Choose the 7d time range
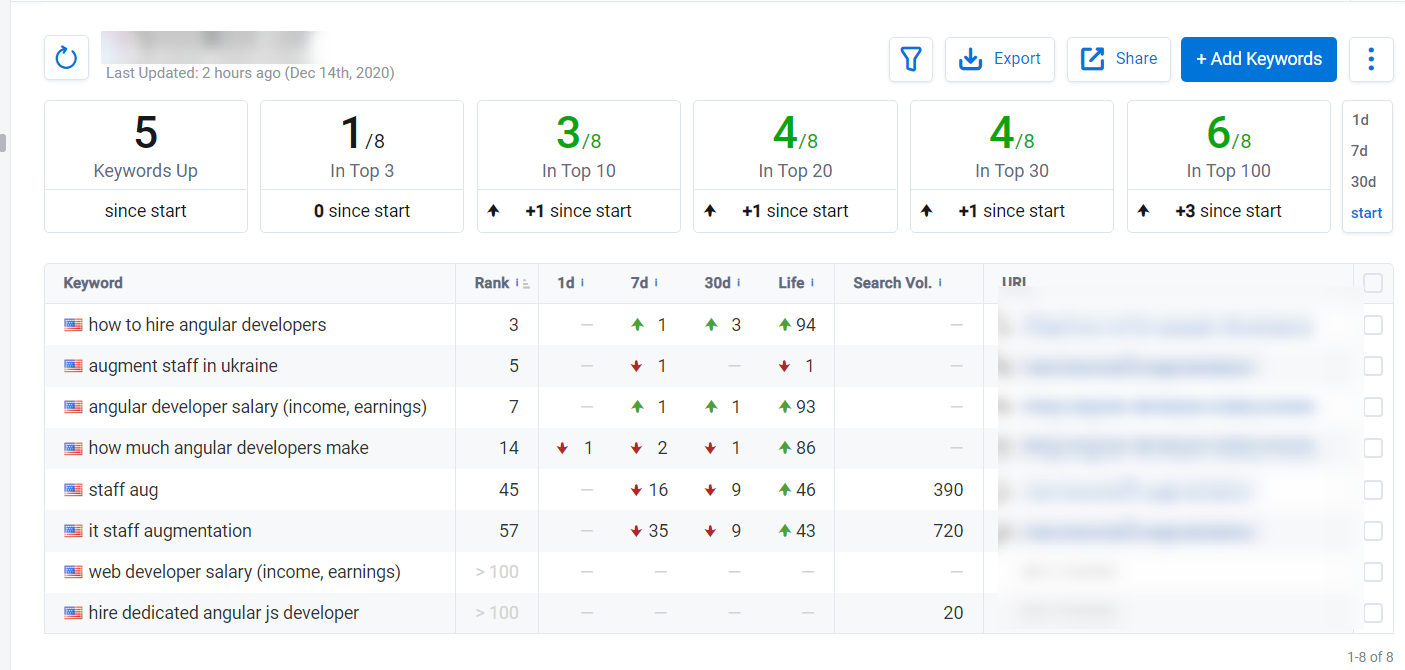This screenshot has height=670, width=1405. [x=1360, y=151]
